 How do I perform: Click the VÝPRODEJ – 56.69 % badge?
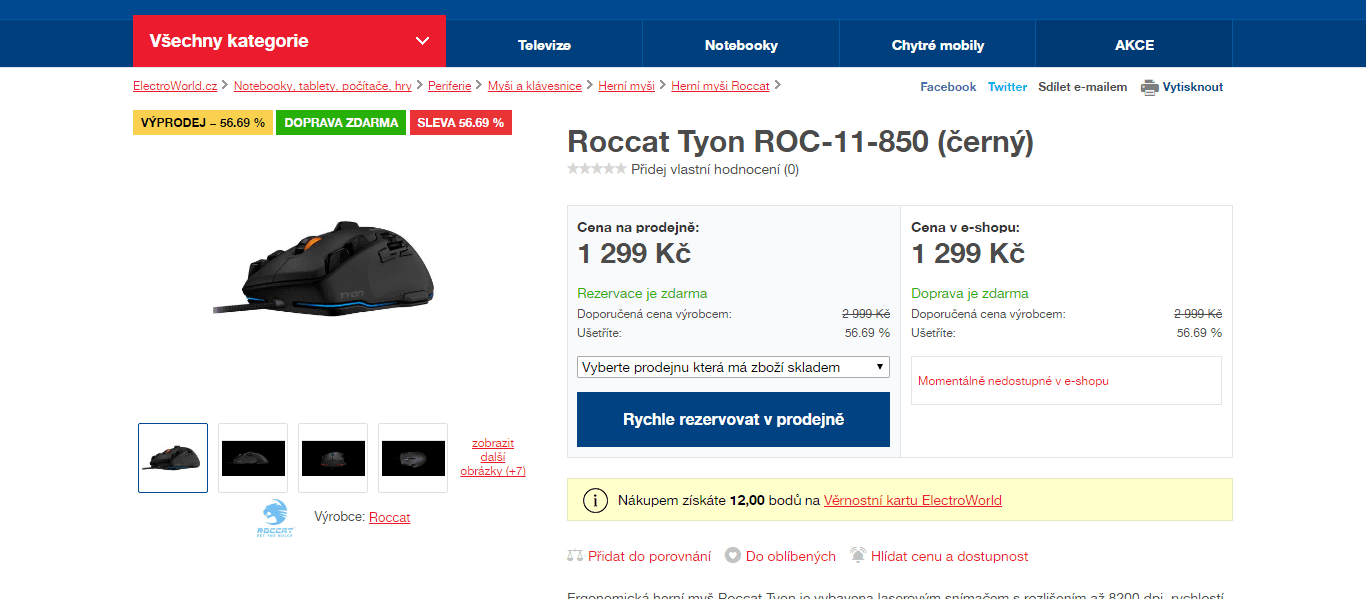coord(203,122)
